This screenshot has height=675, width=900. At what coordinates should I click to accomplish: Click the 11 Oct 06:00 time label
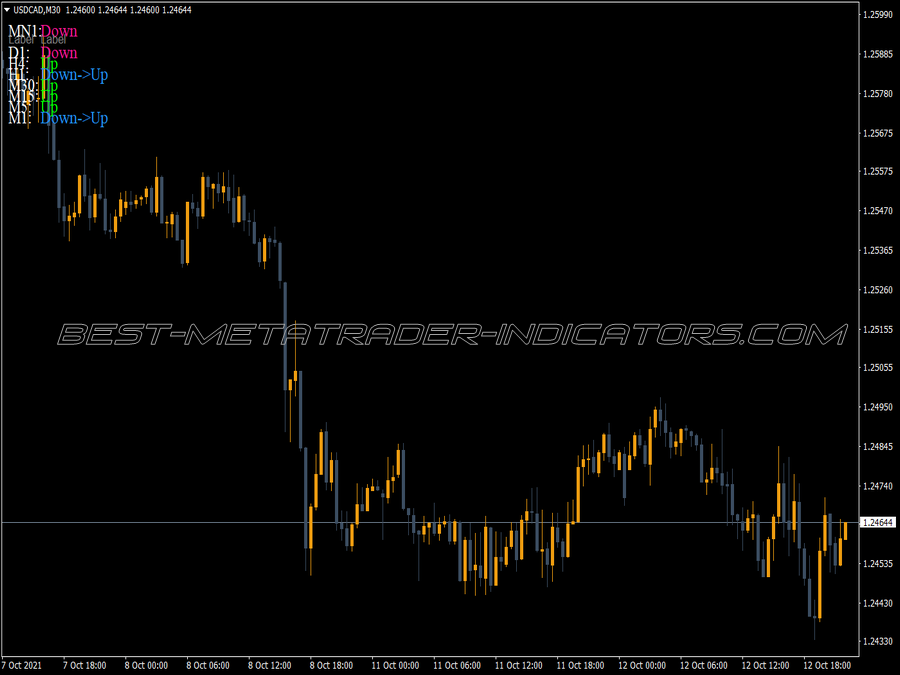457,666
